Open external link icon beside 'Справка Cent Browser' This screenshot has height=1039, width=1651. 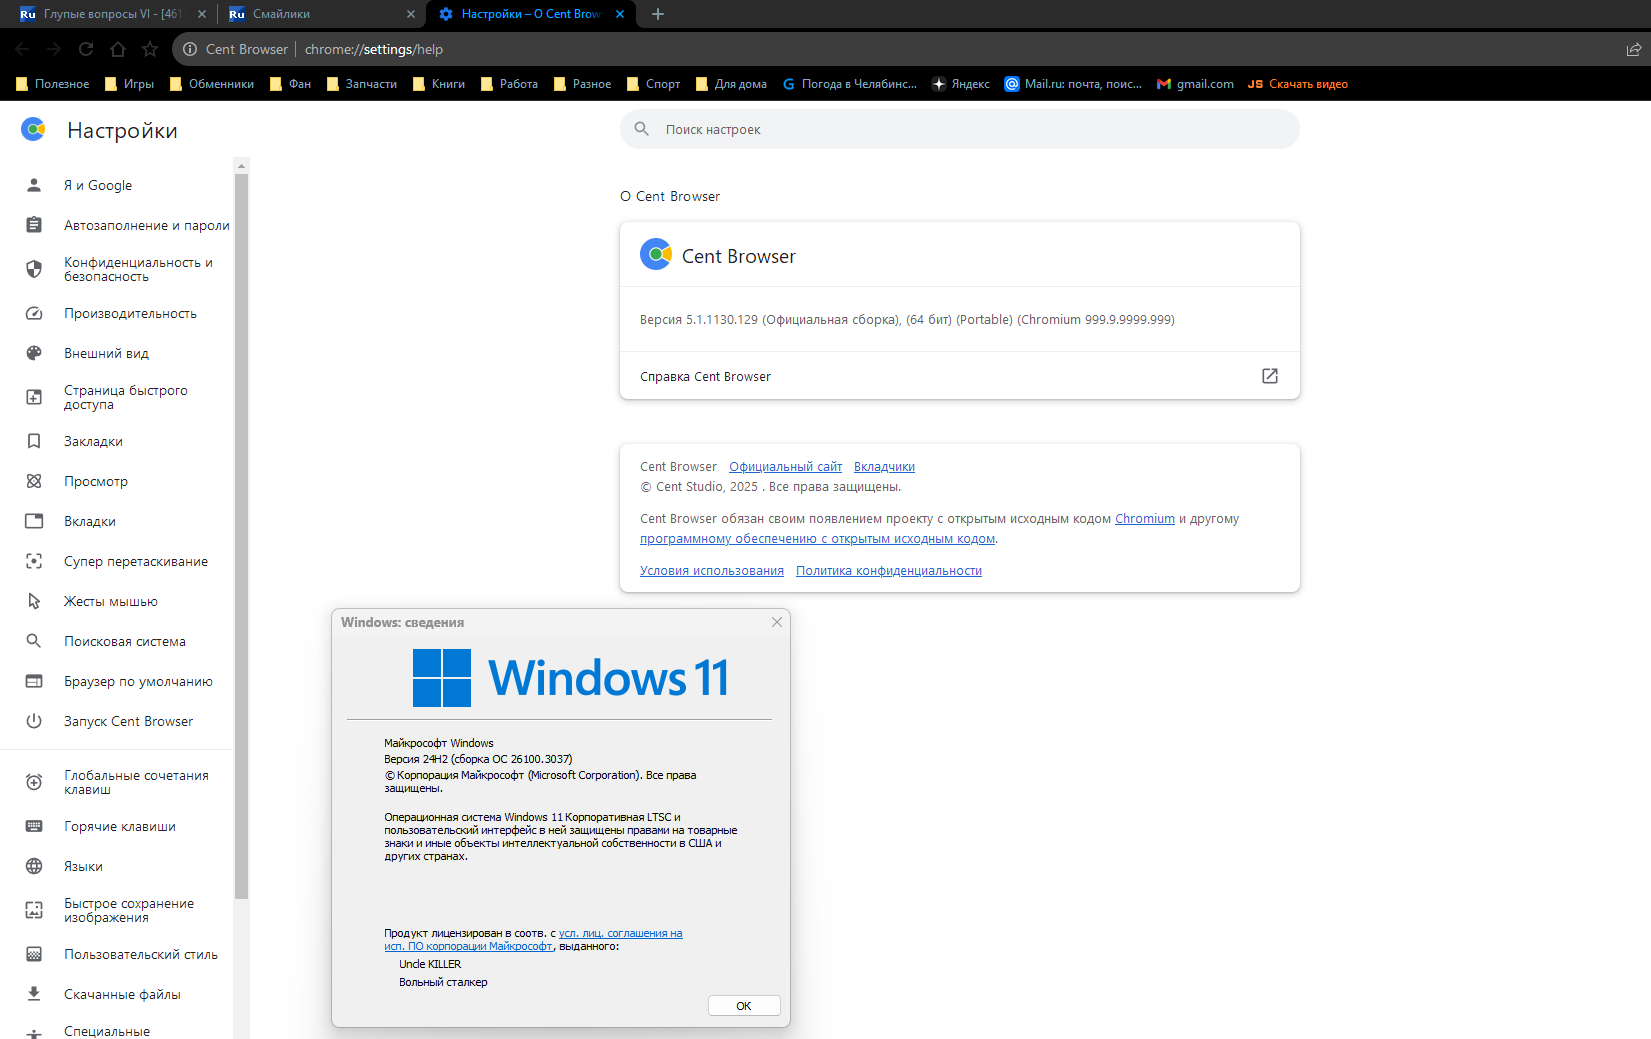[1270, 376]
